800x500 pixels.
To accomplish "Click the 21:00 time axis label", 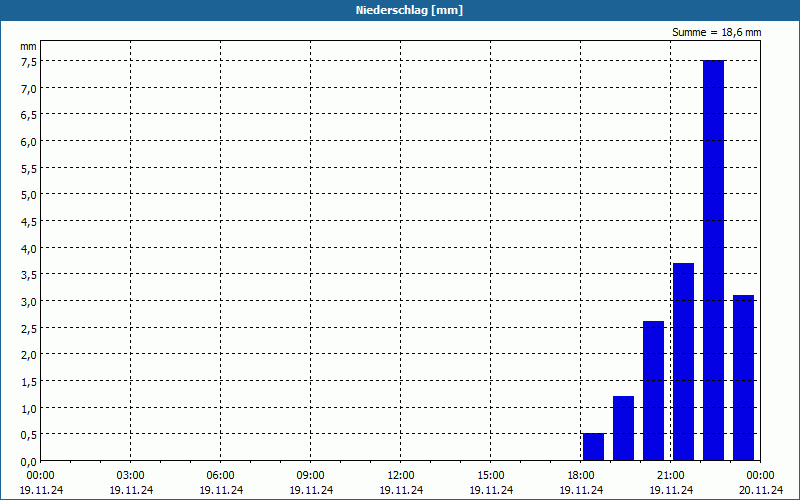I will [670, 476].
